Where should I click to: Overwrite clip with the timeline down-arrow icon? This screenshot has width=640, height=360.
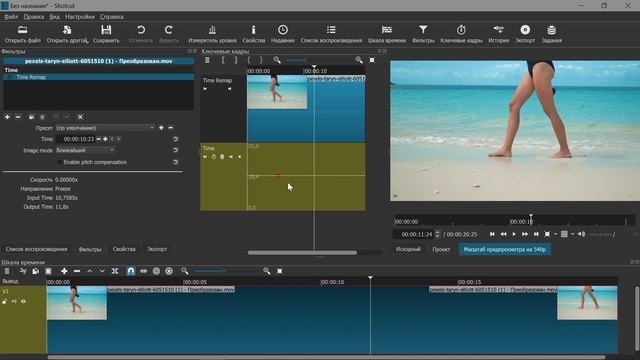pos(102,271)
